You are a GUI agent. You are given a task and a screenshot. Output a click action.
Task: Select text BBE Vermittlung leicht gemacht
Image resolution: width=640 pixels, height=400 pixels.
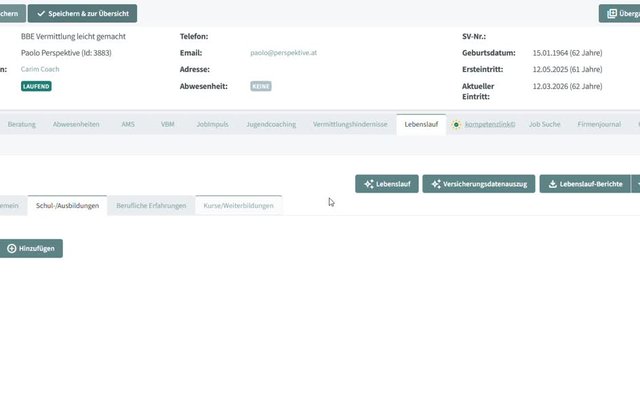pyautogui.click(x=73, y=36)
